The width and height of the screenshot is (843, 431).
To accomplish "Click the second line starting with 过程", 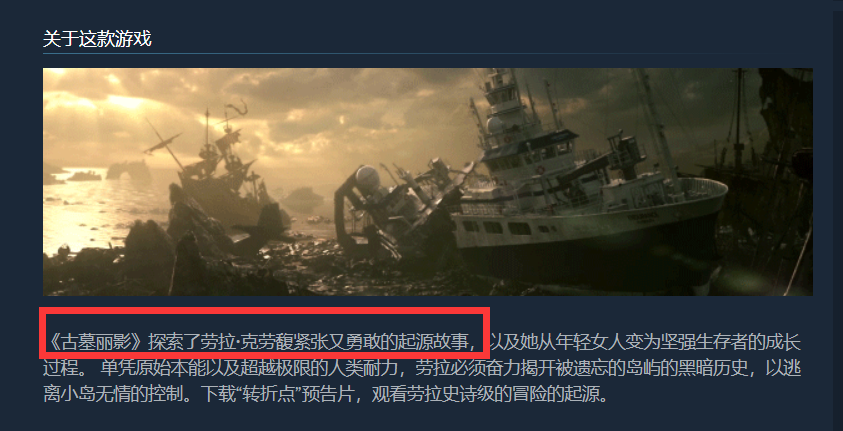I will (422, 368).
